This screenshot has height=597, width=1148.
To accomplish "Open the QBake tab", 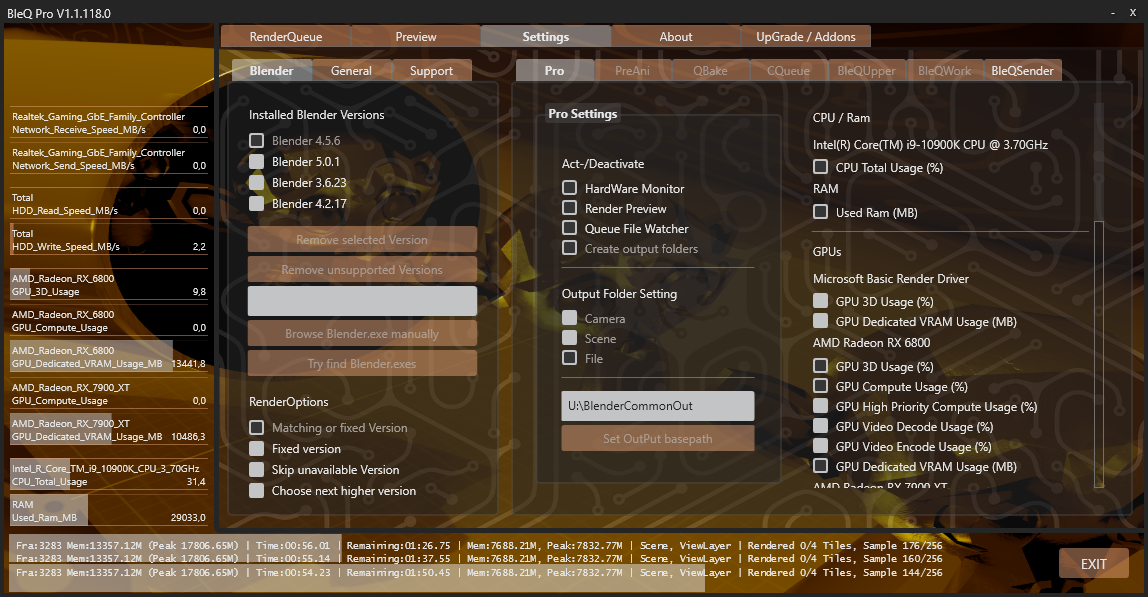I will (710, 70).
